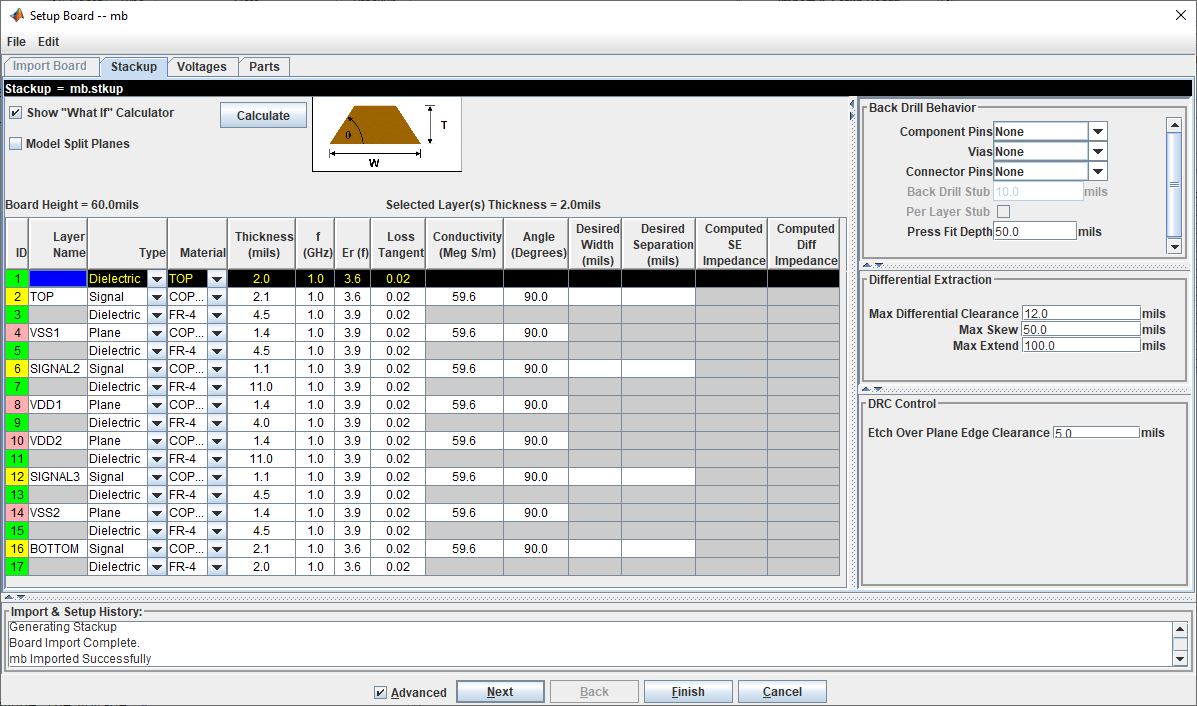The image size is (1197, 706).
Task: Click the collapse arrow above Import & Setup History
Action: (x=7, y=597)
